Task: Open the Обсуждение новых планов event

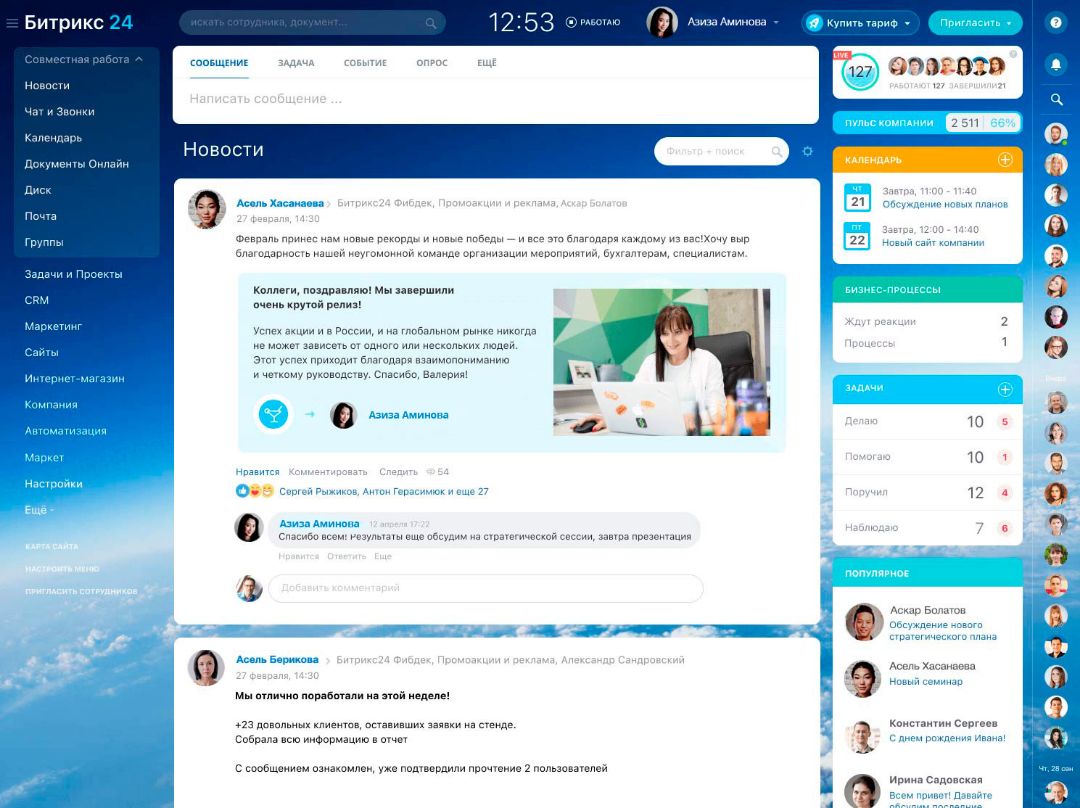Action: (945, 204)
